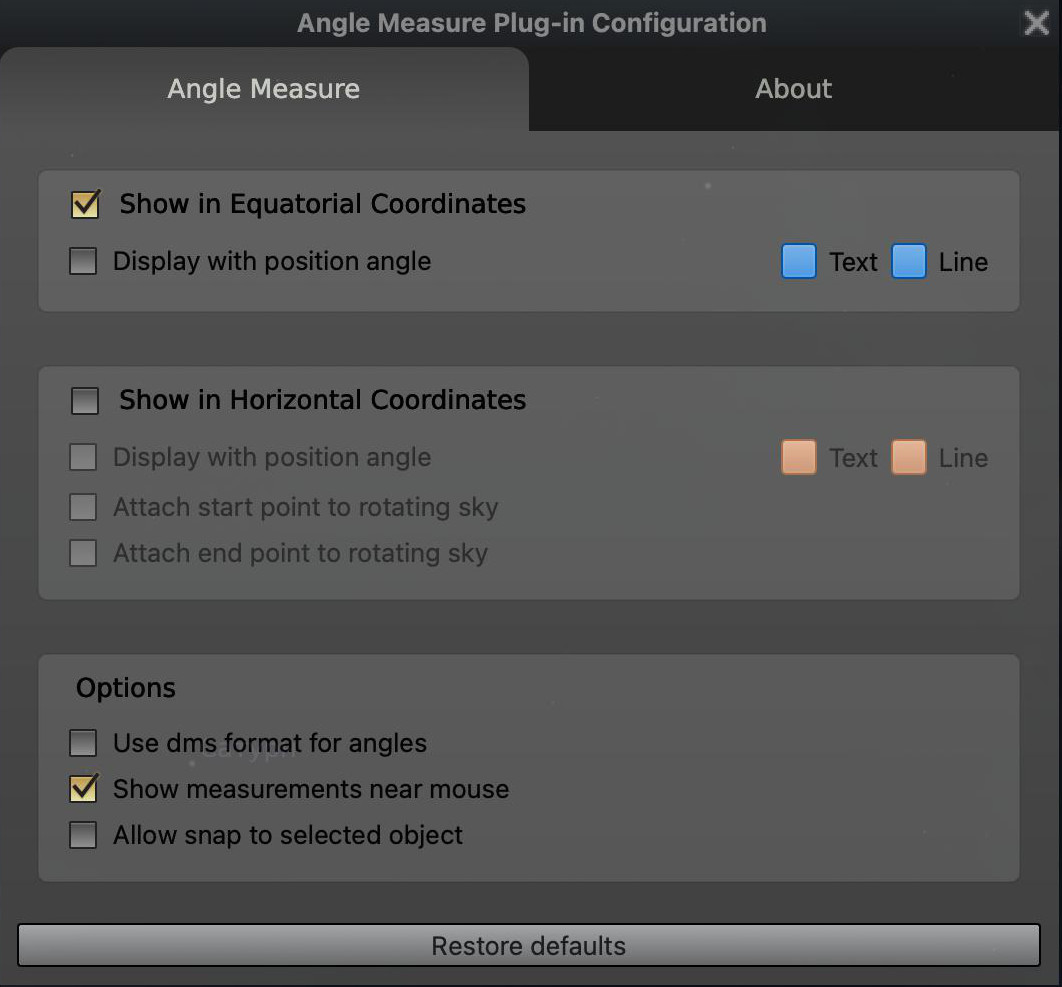Image resolution: width=1062 pixels, height=987 pixels.
Task: Enable Use dms format for angles
Action: pyautogui.click(x=83, y=743)
